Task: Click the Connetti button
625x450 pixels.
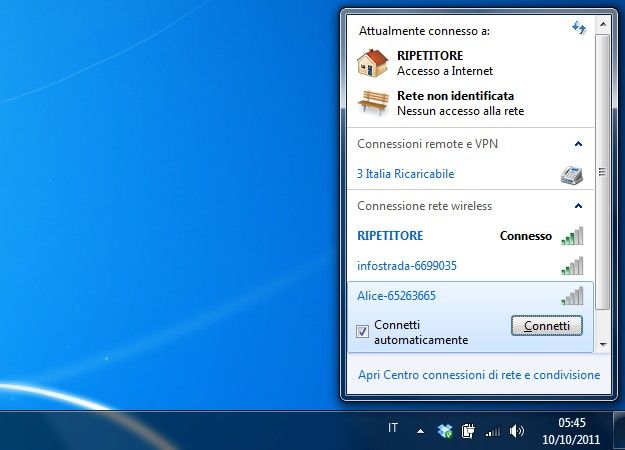Action: pos(547,326)
